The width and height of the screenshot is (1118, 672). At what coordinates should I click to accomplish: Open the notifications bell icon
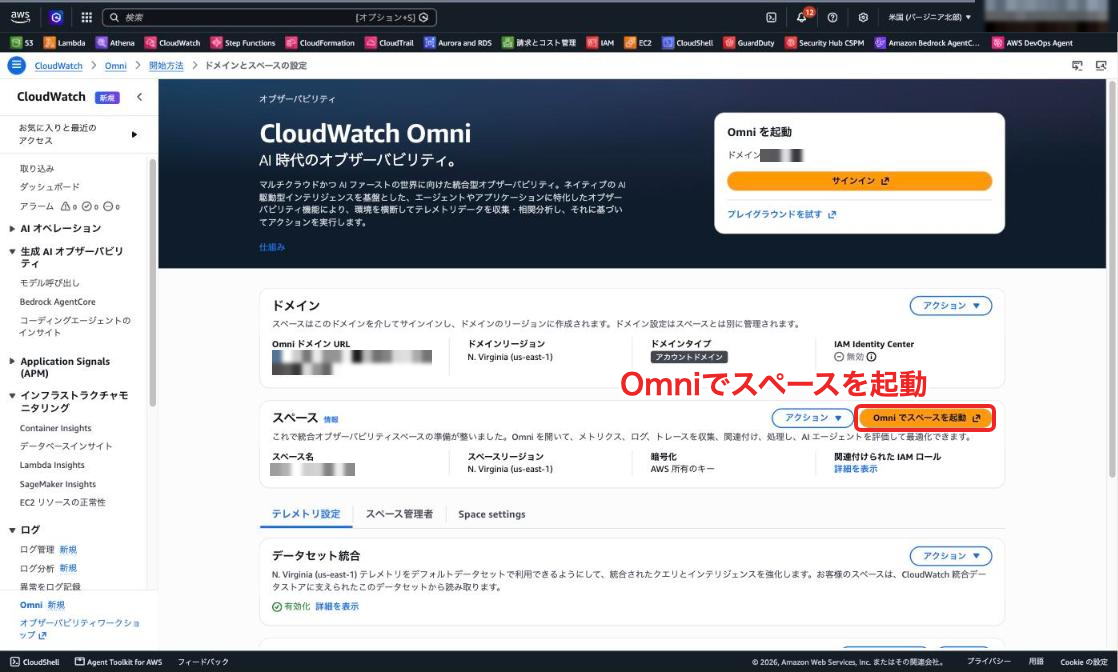(801, 17)
